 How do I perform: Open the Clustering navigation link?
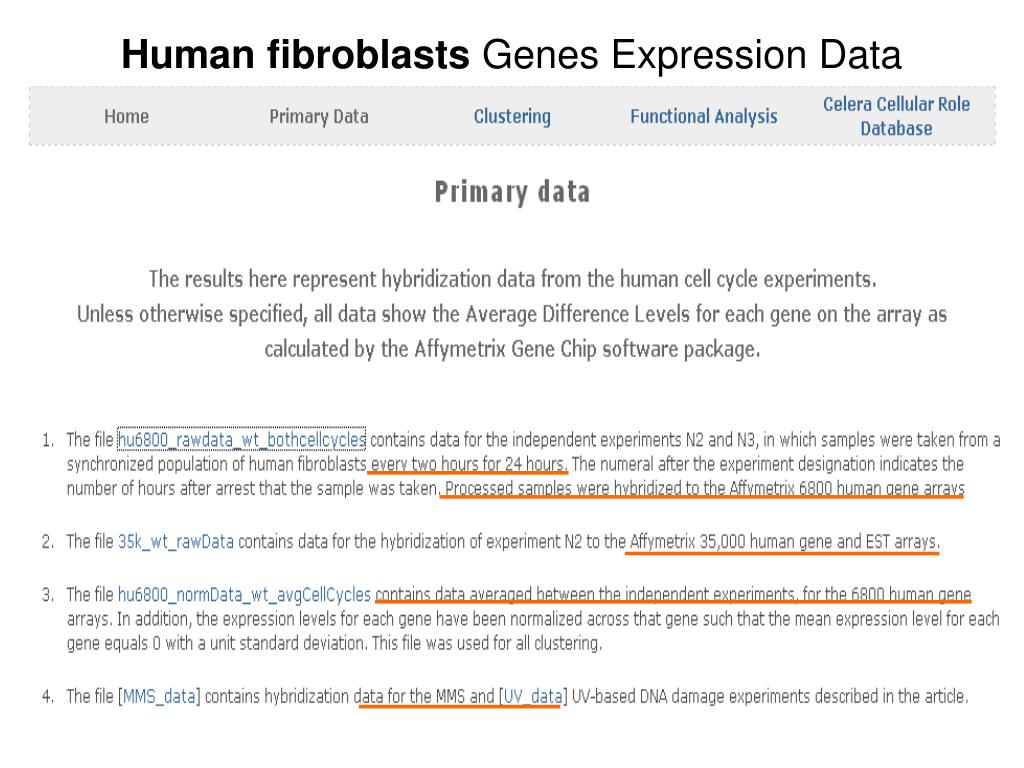click(x=512, y=116)
